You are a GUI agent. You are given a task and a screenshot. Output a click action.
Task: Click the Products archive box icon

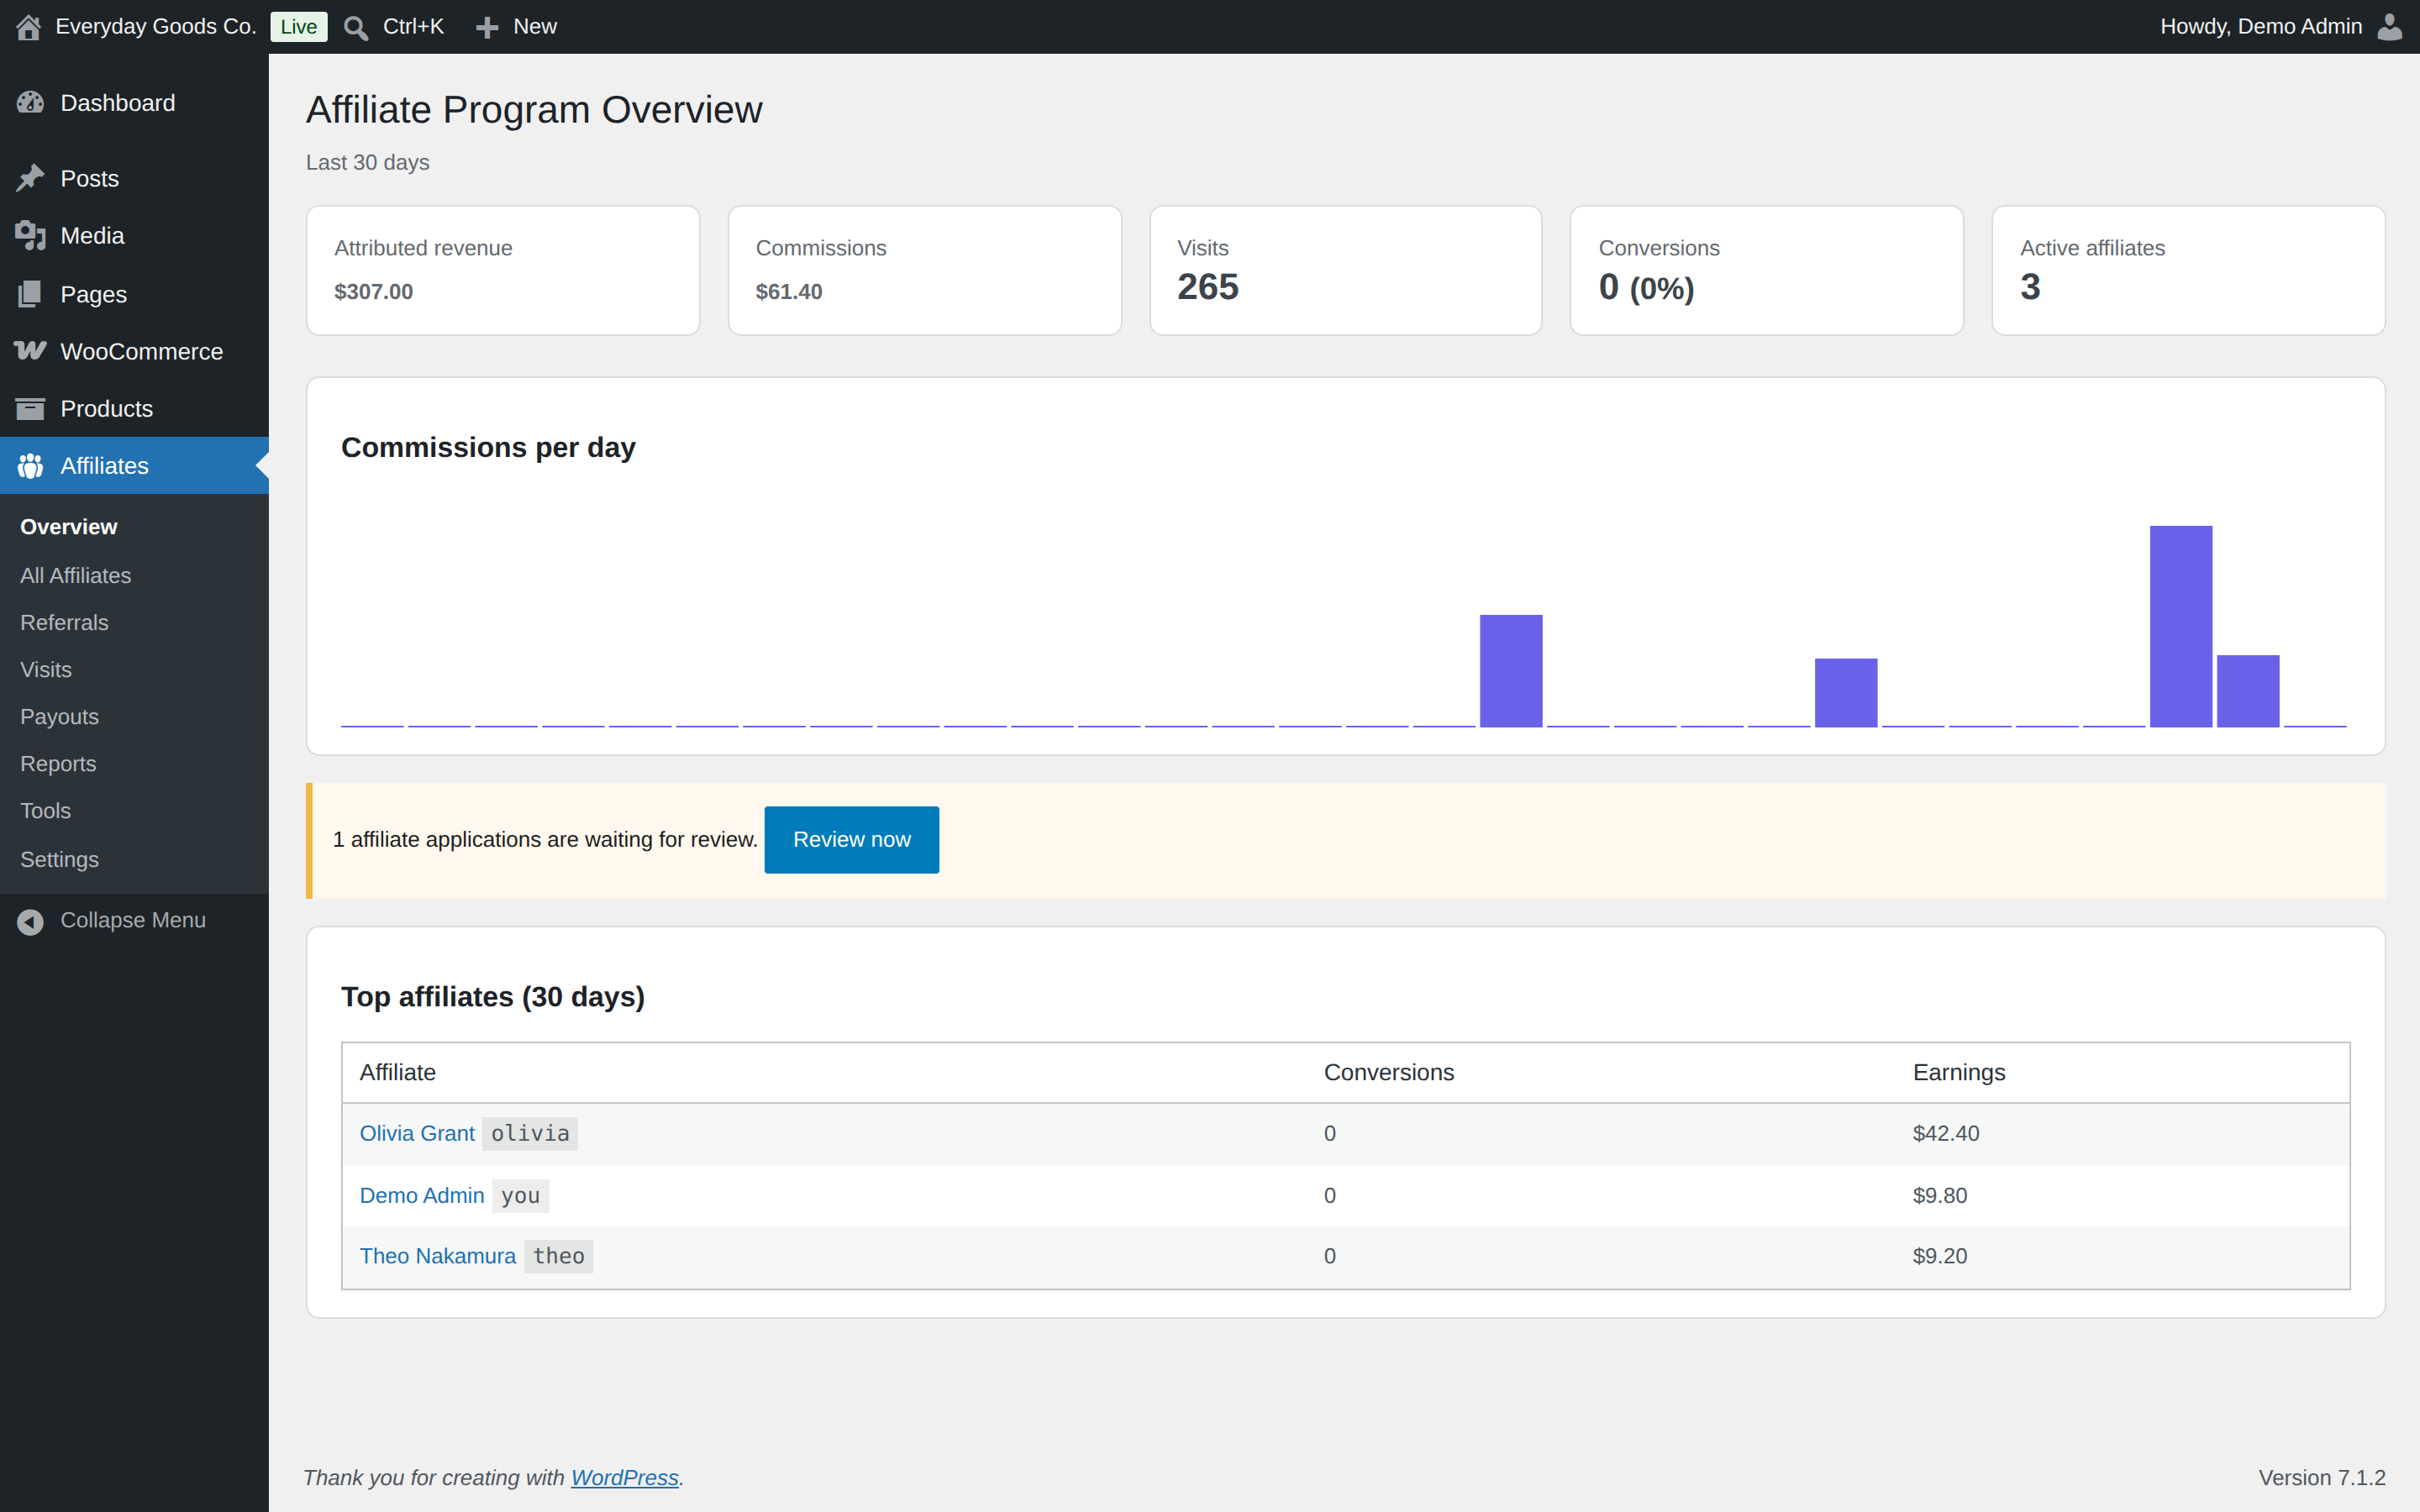click(31, 408)
